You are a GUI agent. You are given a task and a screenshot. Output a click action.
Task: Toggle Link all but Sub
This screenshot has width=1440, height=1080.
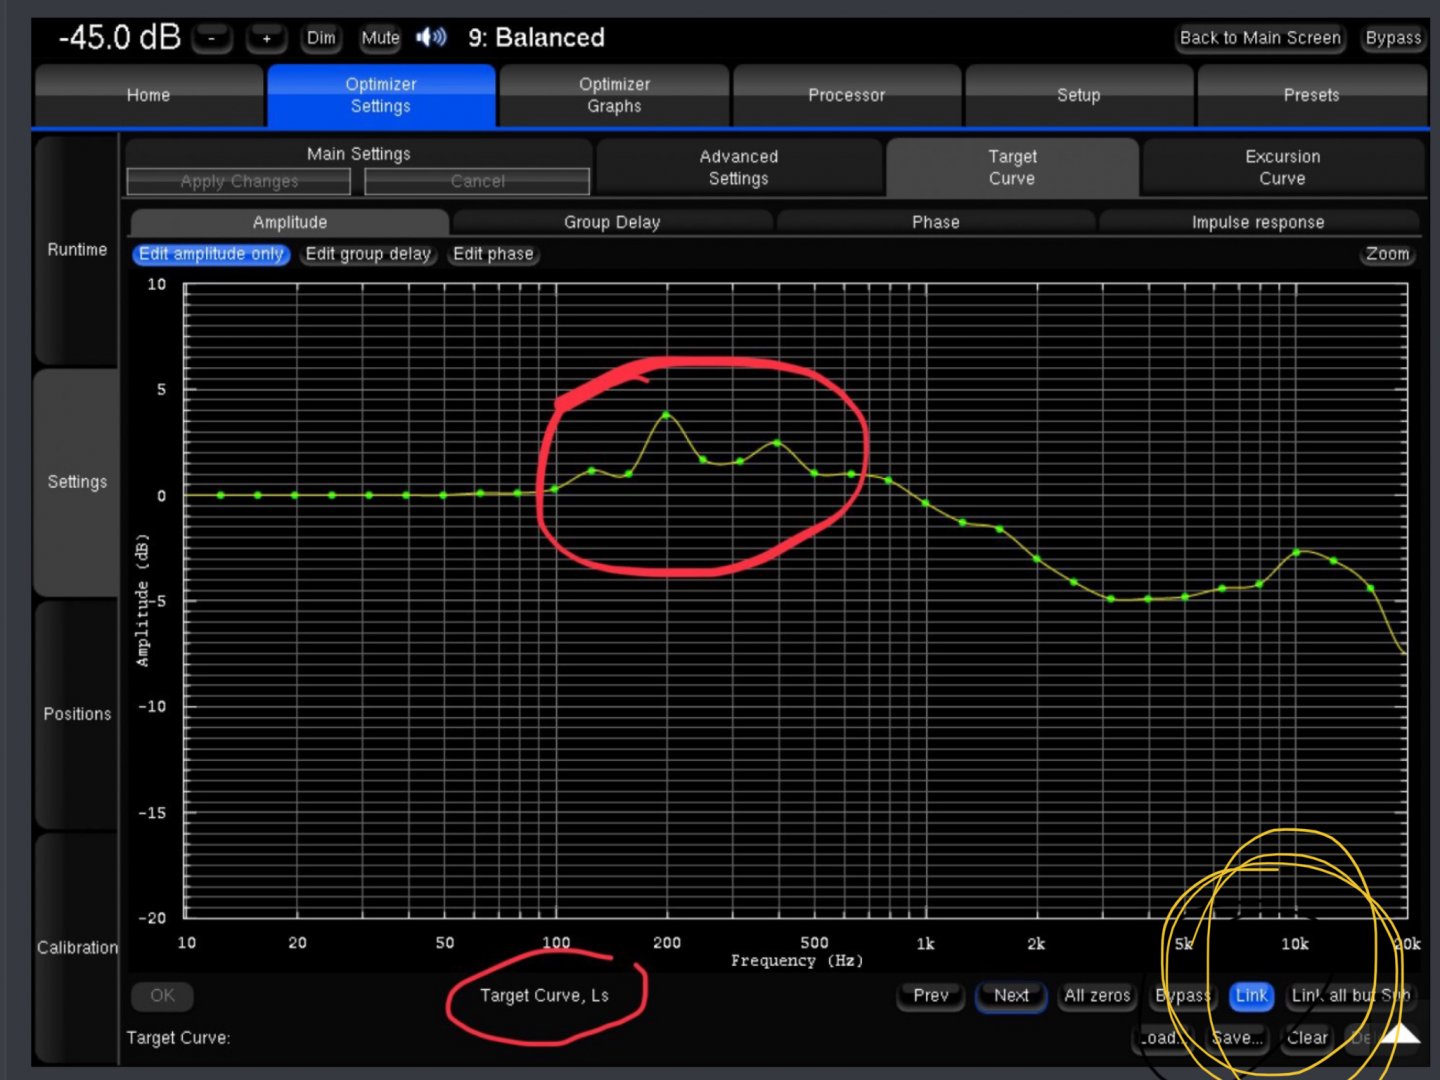click(x=1350, y=995)
